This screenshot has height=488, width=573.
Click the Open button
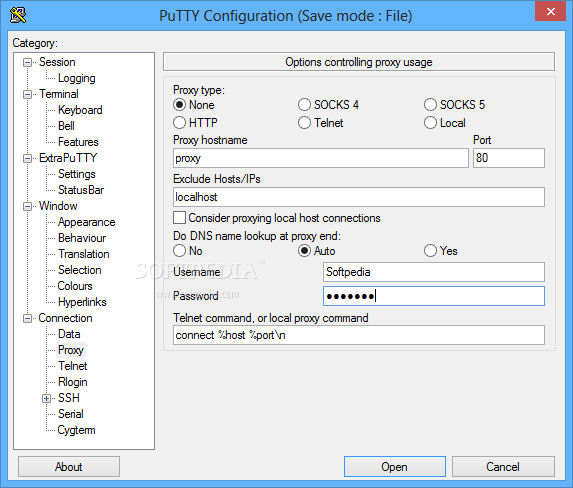click(x=395, y=466)
